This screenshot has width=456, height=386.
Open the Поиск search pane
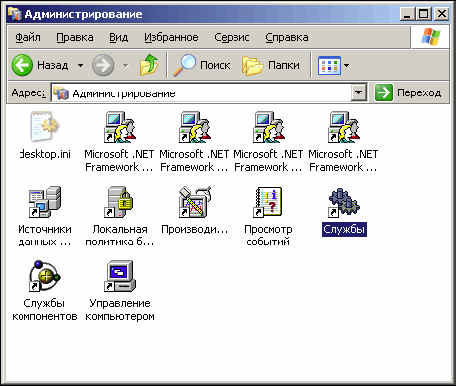click(202, 65)
